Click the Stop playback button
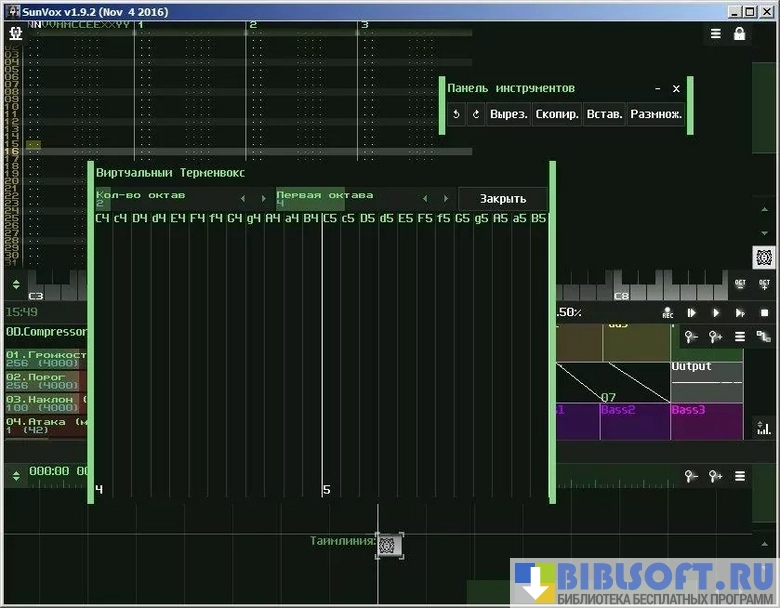This screenshot has width=780, height=608. [x=764, y=313]
